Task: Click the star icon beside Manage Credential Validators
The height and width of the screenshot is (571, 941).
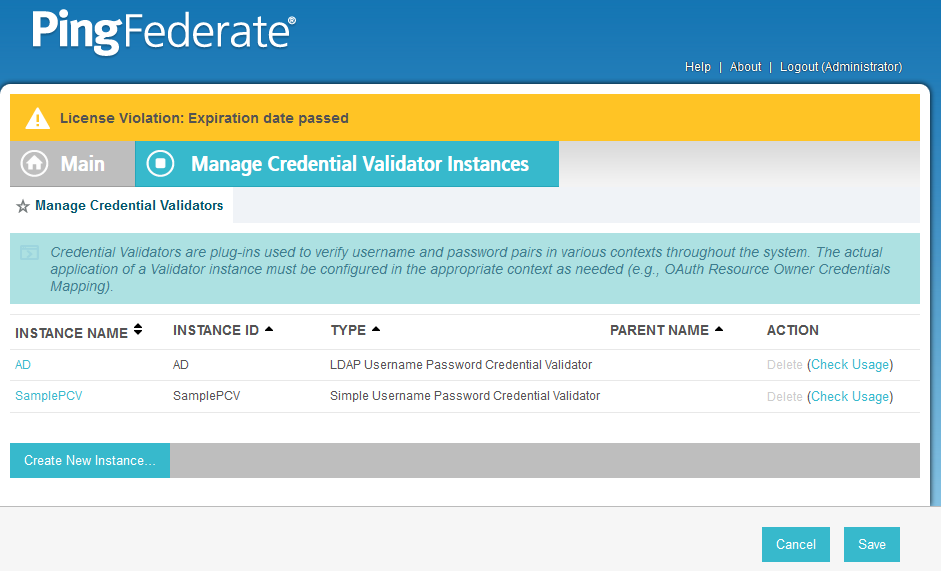Action: point(23,207)
